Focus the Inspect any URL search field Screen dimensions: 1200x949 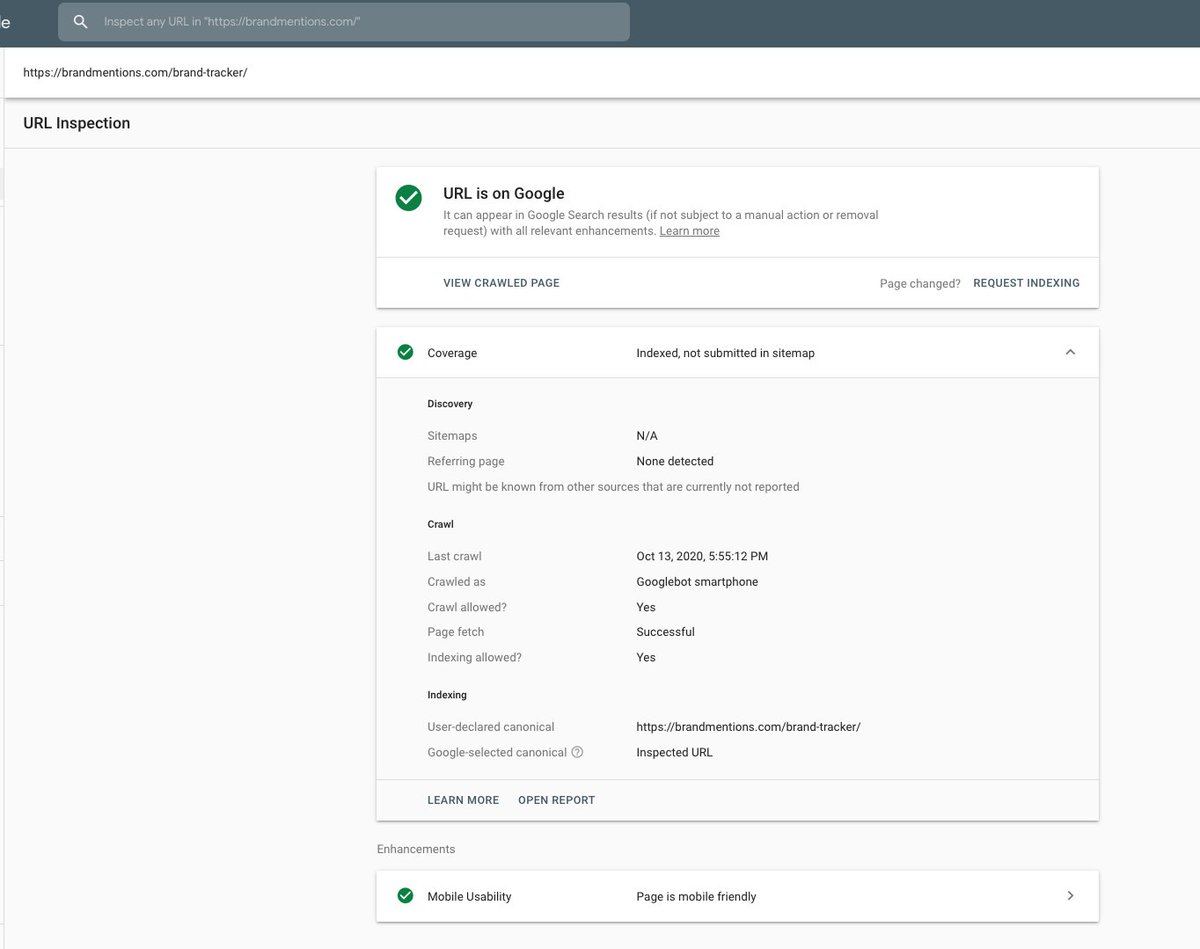tap(344, 22)
